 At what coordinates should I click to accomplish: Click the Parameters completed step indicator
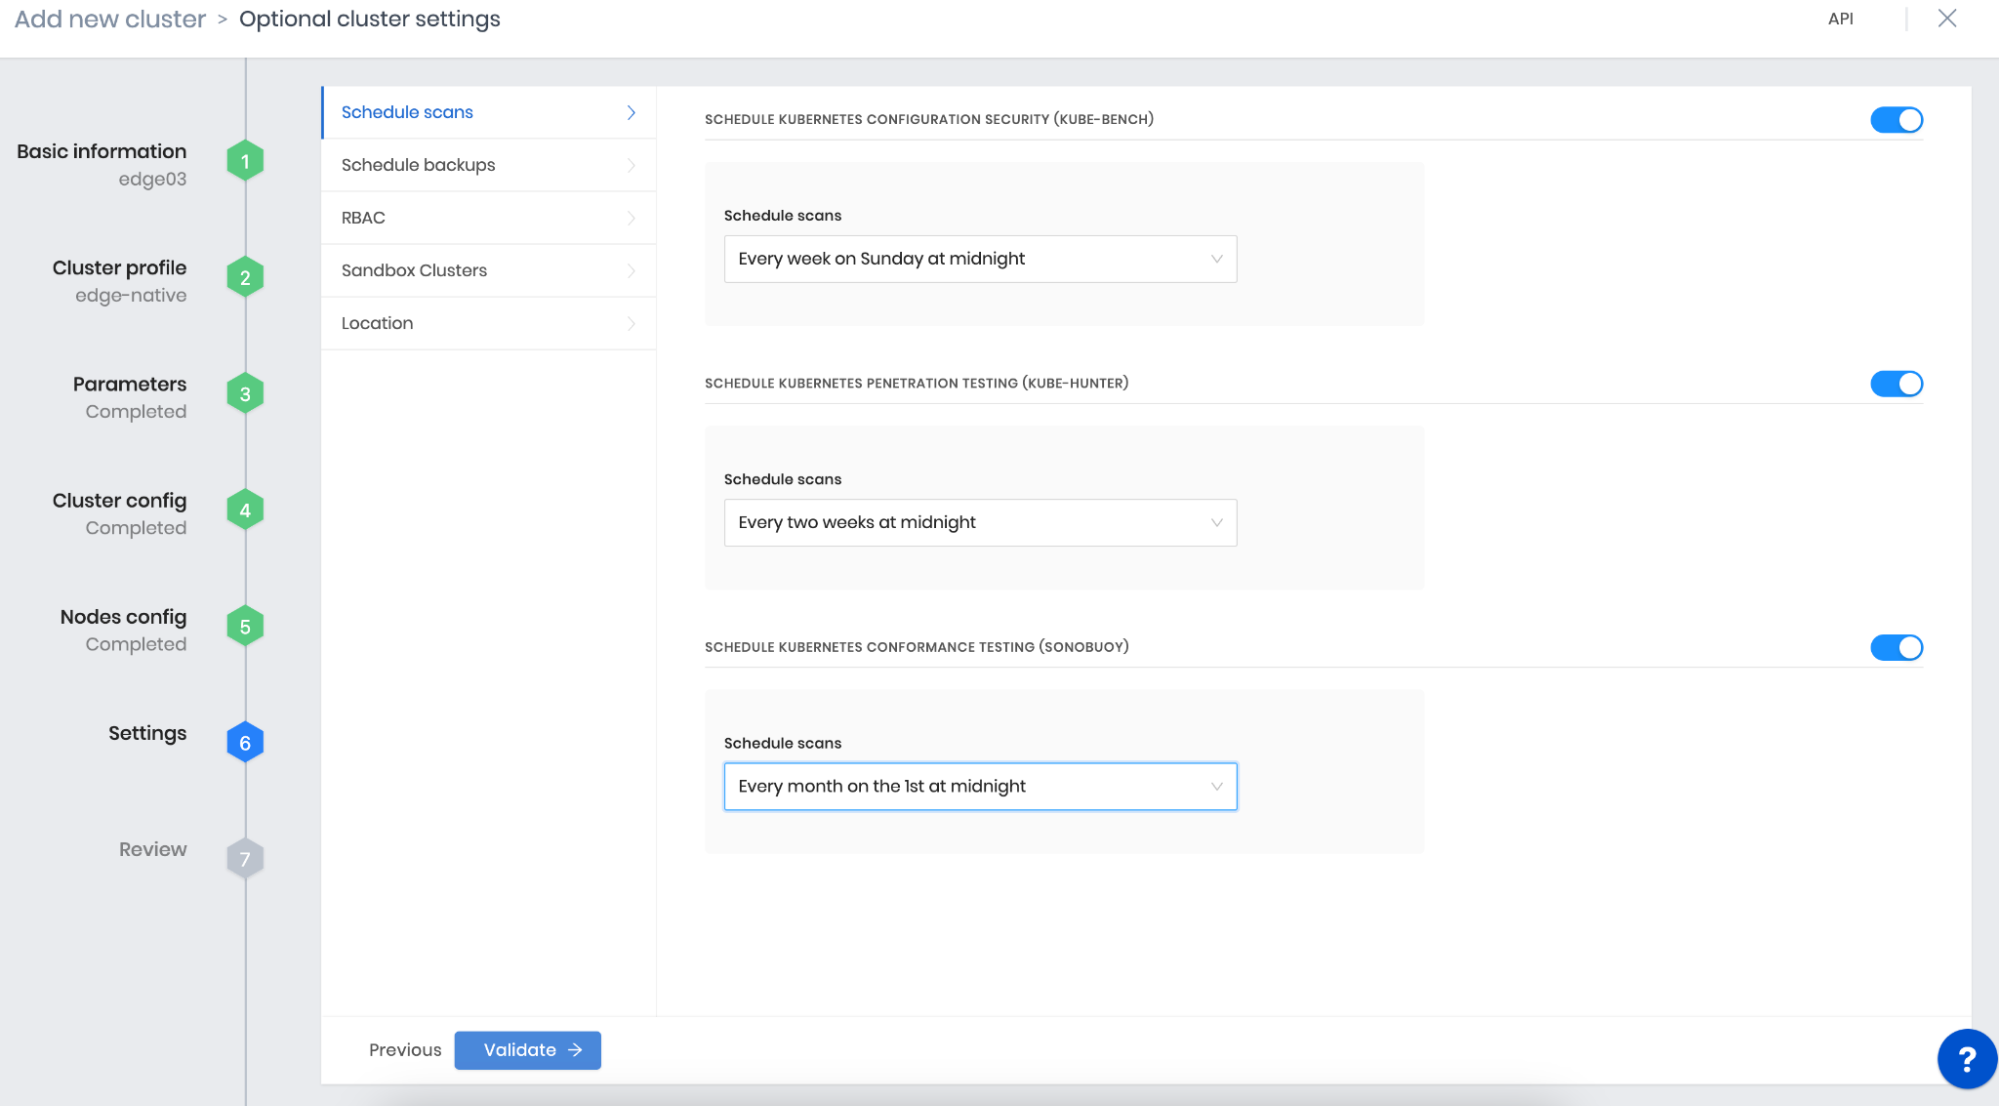[x=245, y=392]
